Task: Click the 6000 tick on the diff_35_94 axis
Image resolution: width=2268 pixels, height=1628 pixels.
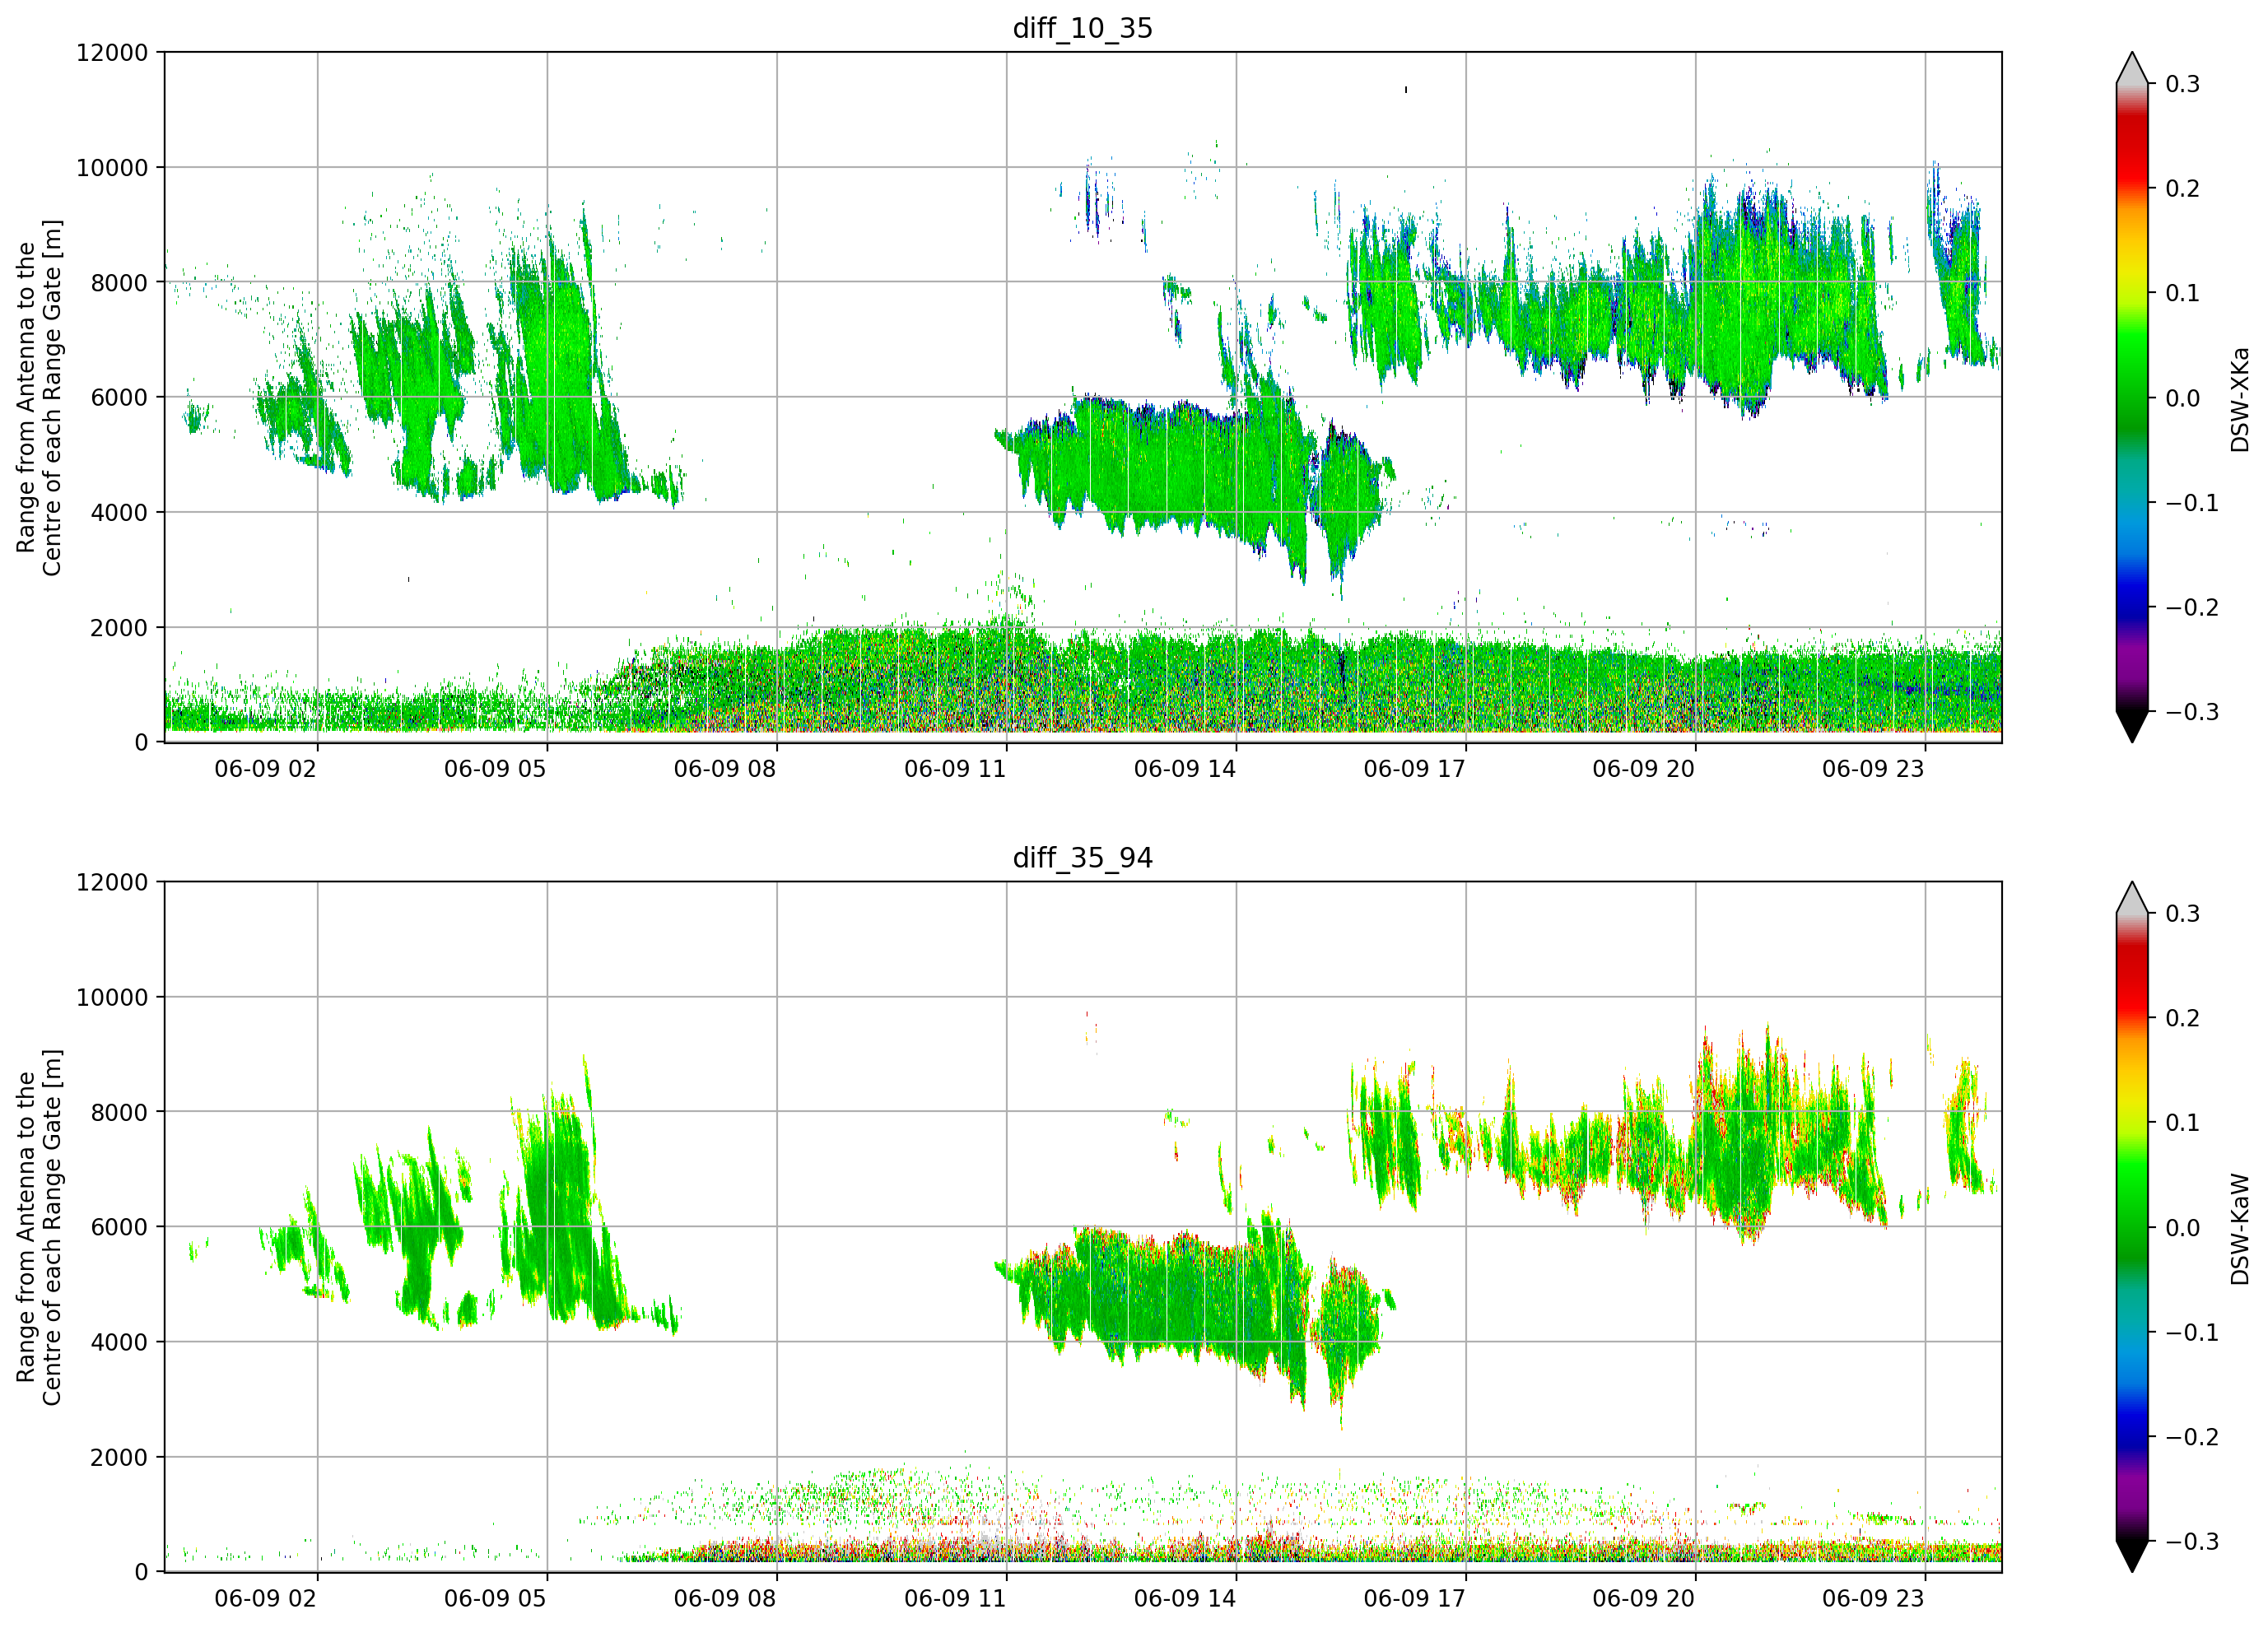Action: 119,1227
